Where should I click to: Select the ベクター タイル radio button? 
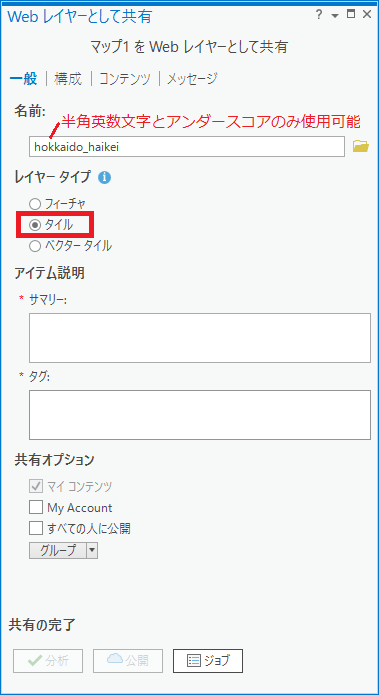[35, 246]
